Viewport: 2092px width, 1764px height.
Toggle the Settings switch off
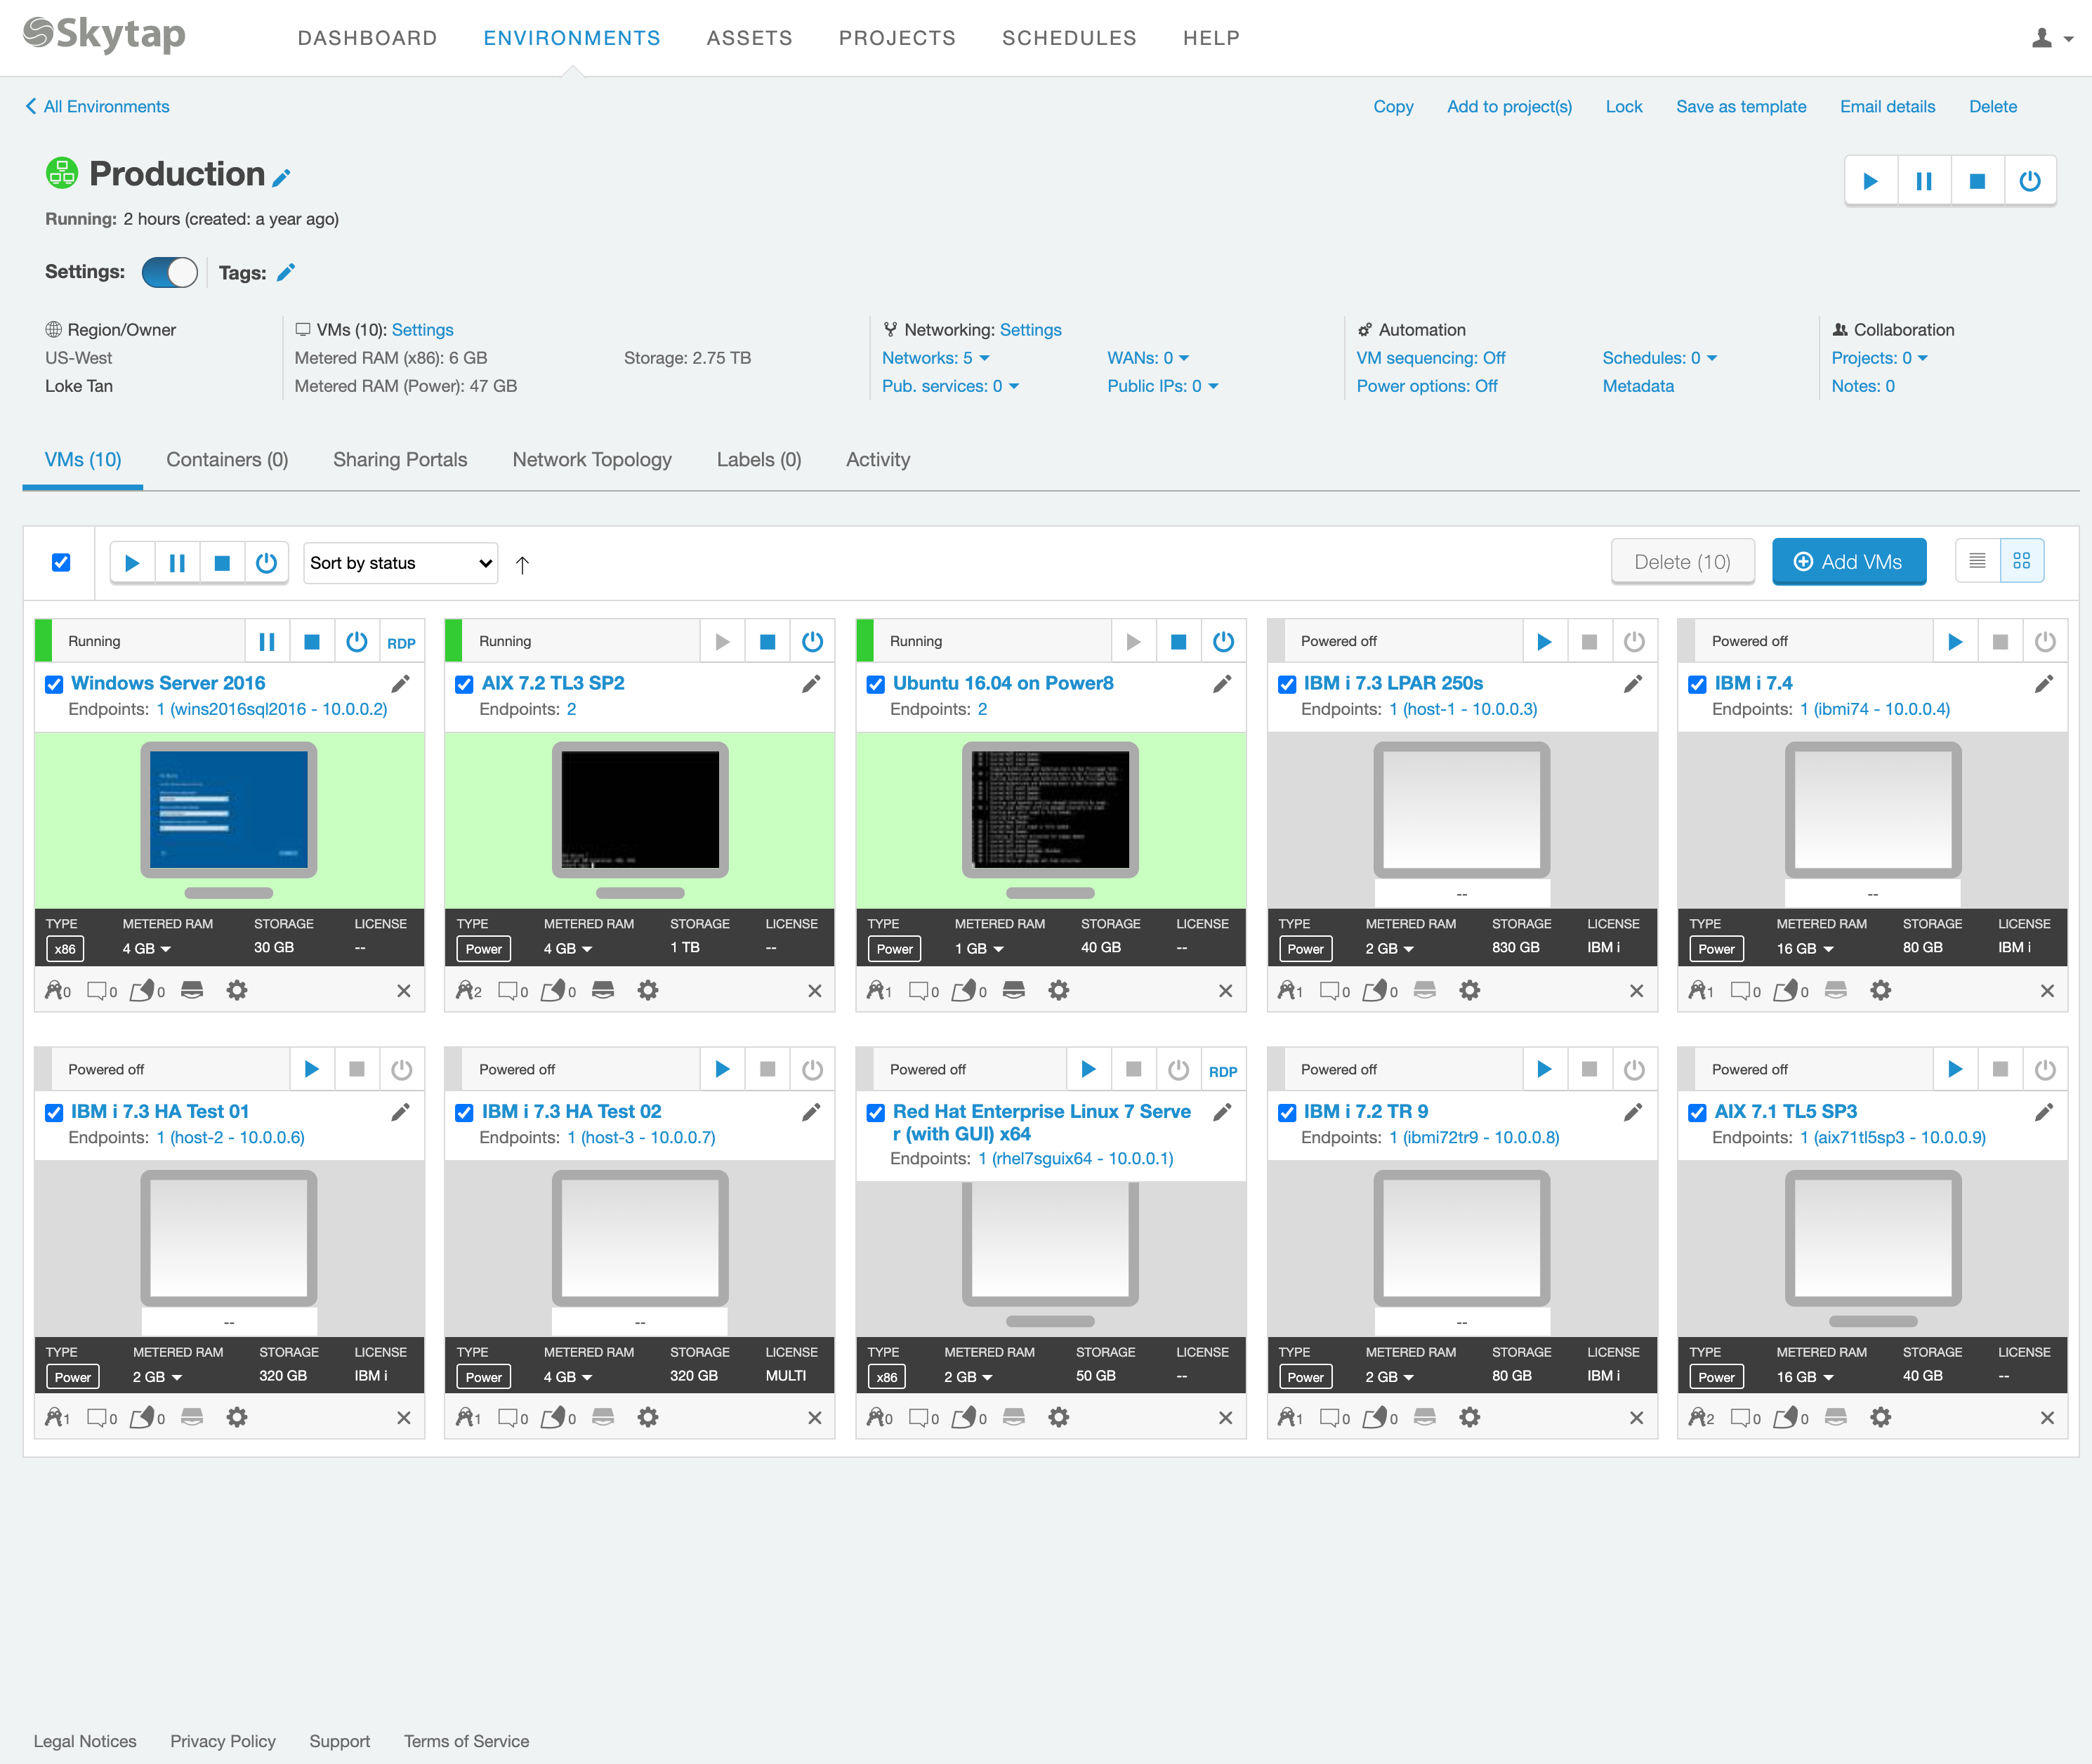click(x=170, y=273)
